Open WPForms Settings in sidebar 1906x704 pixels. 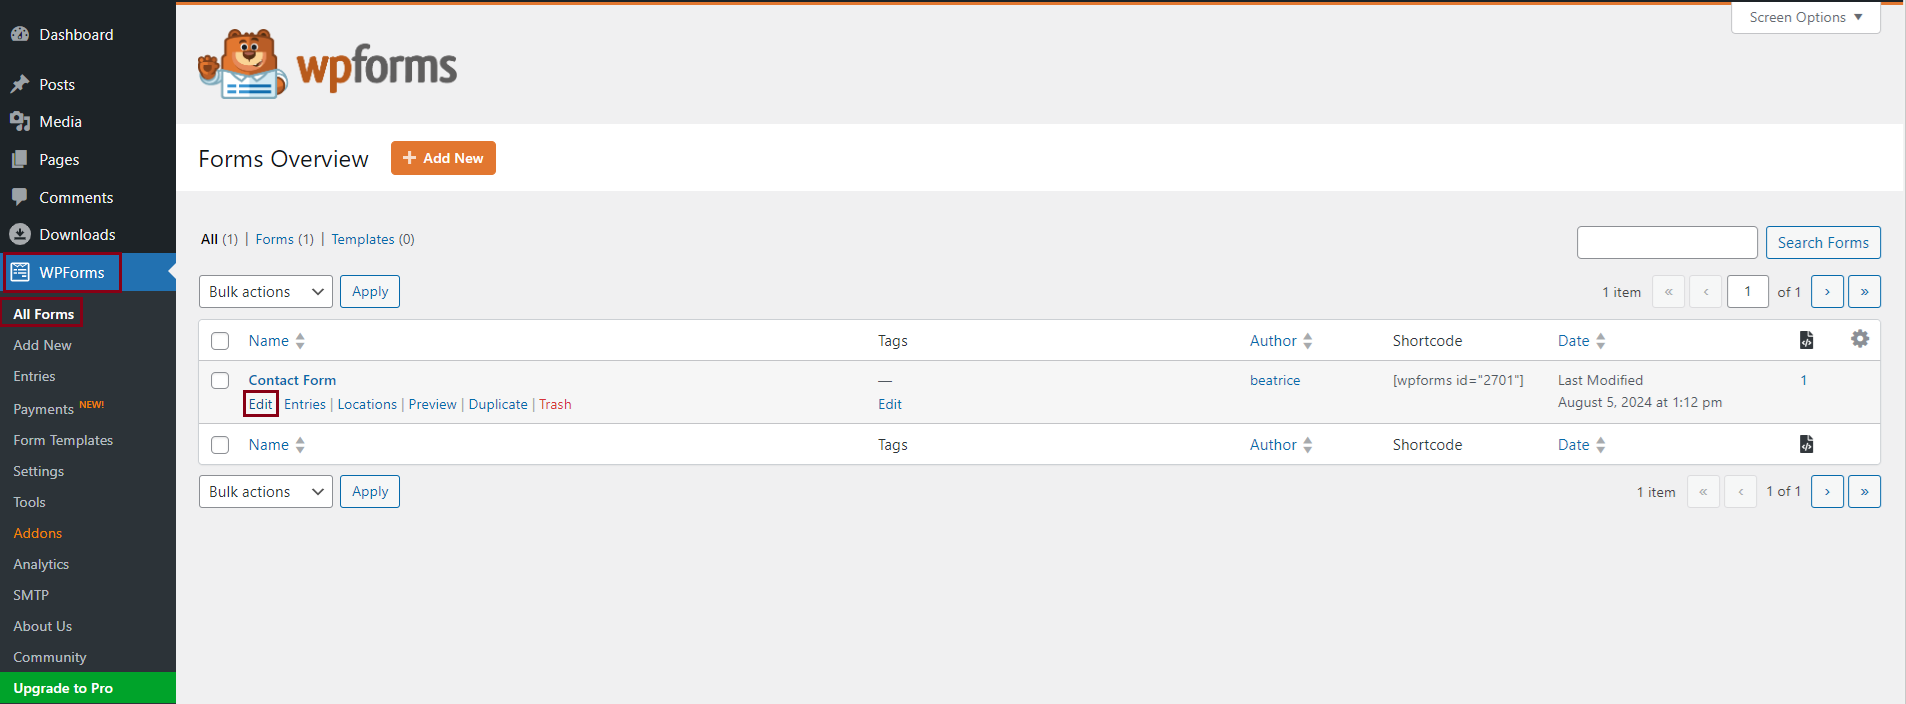pyautogui.click(x=38, y=471)
